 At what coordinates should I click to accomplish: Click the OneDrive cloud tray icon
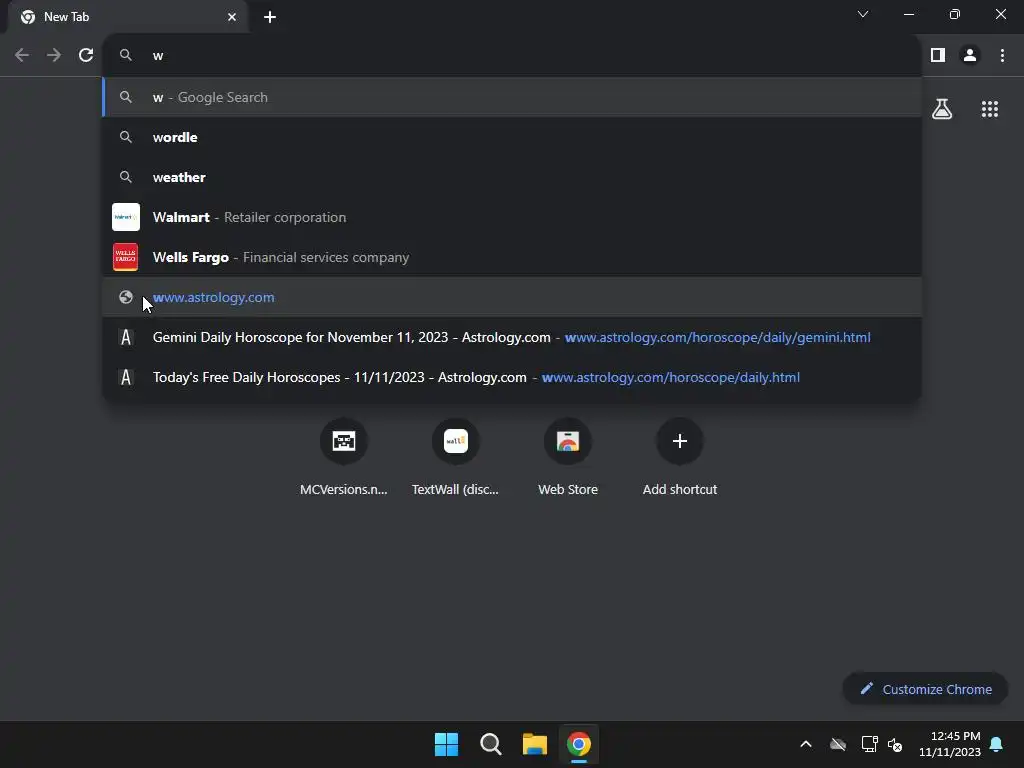pos(838,744)
